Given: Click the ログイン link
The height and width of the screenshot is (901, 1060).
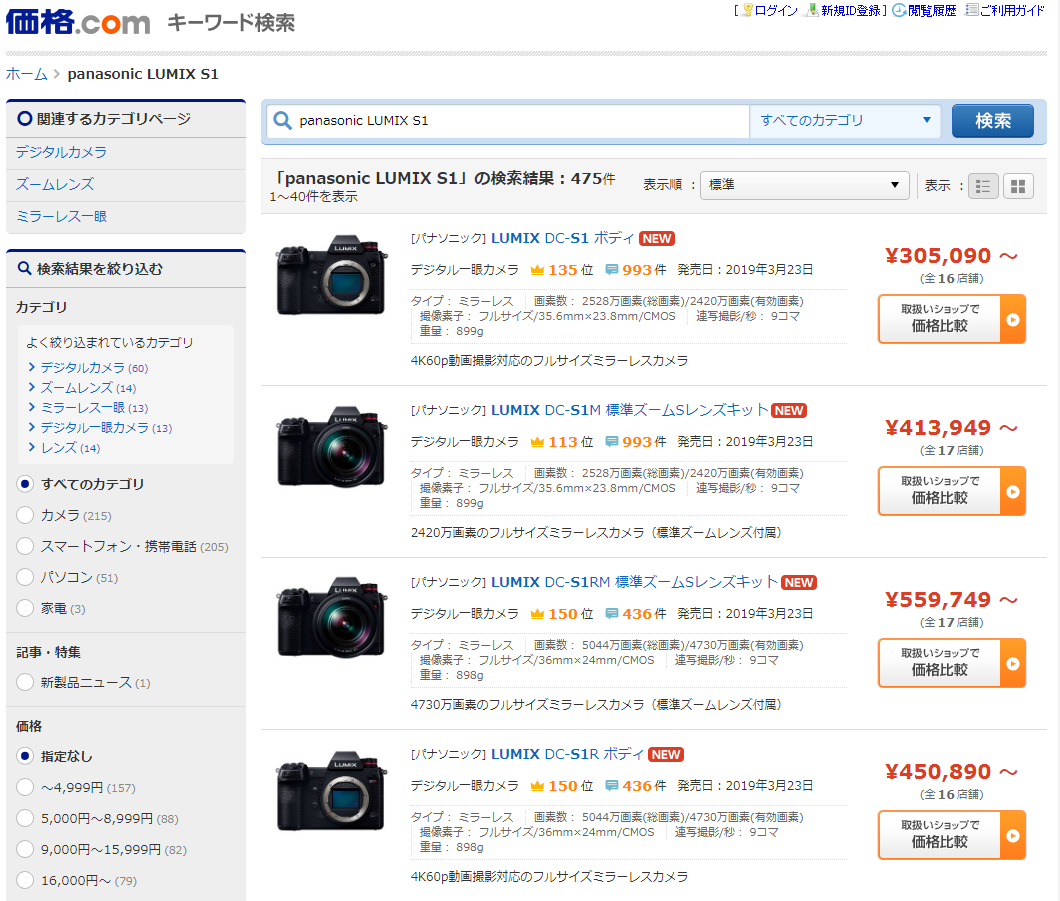Looking at the screenshot, I should tap(776, 10).
